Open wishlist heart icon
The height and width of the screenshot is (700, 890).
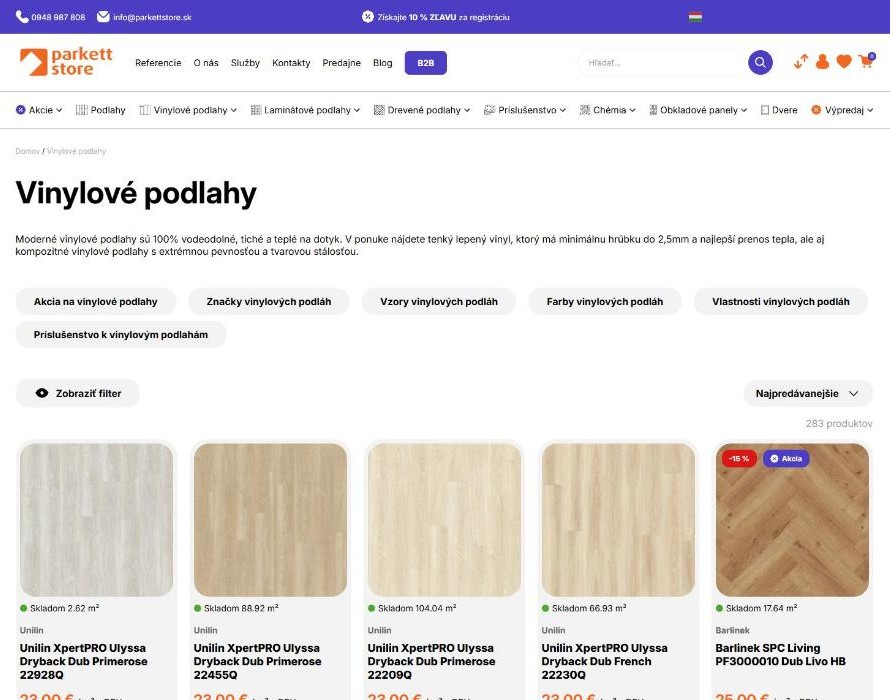pyautogui.click(x=844, y=62)
